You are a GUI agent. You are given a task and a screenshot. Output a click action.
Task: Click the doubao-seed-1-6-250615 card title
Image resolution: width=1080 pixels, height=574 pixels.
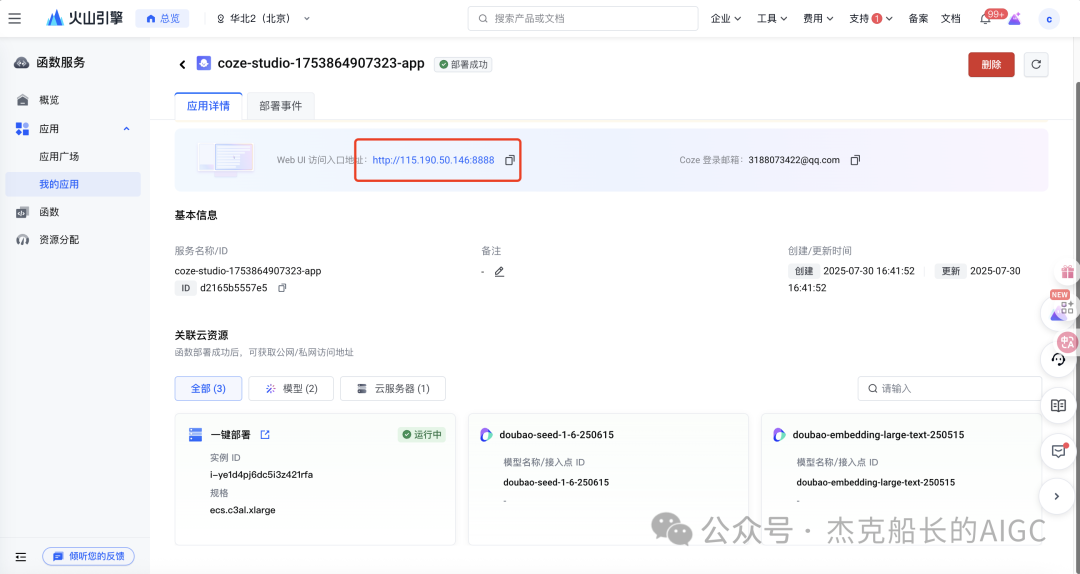557,435
